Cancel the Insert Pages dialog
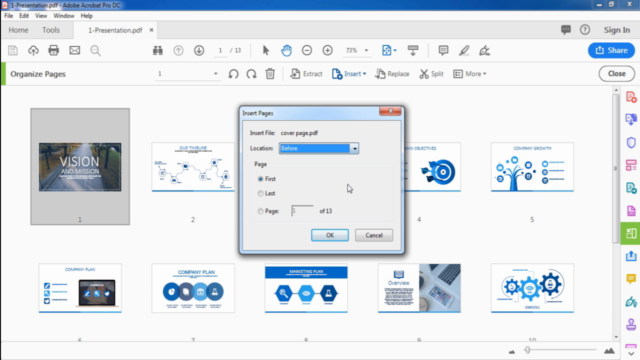Image resolution: width=640 pixels, height=360 pixels. pos(374,235)
